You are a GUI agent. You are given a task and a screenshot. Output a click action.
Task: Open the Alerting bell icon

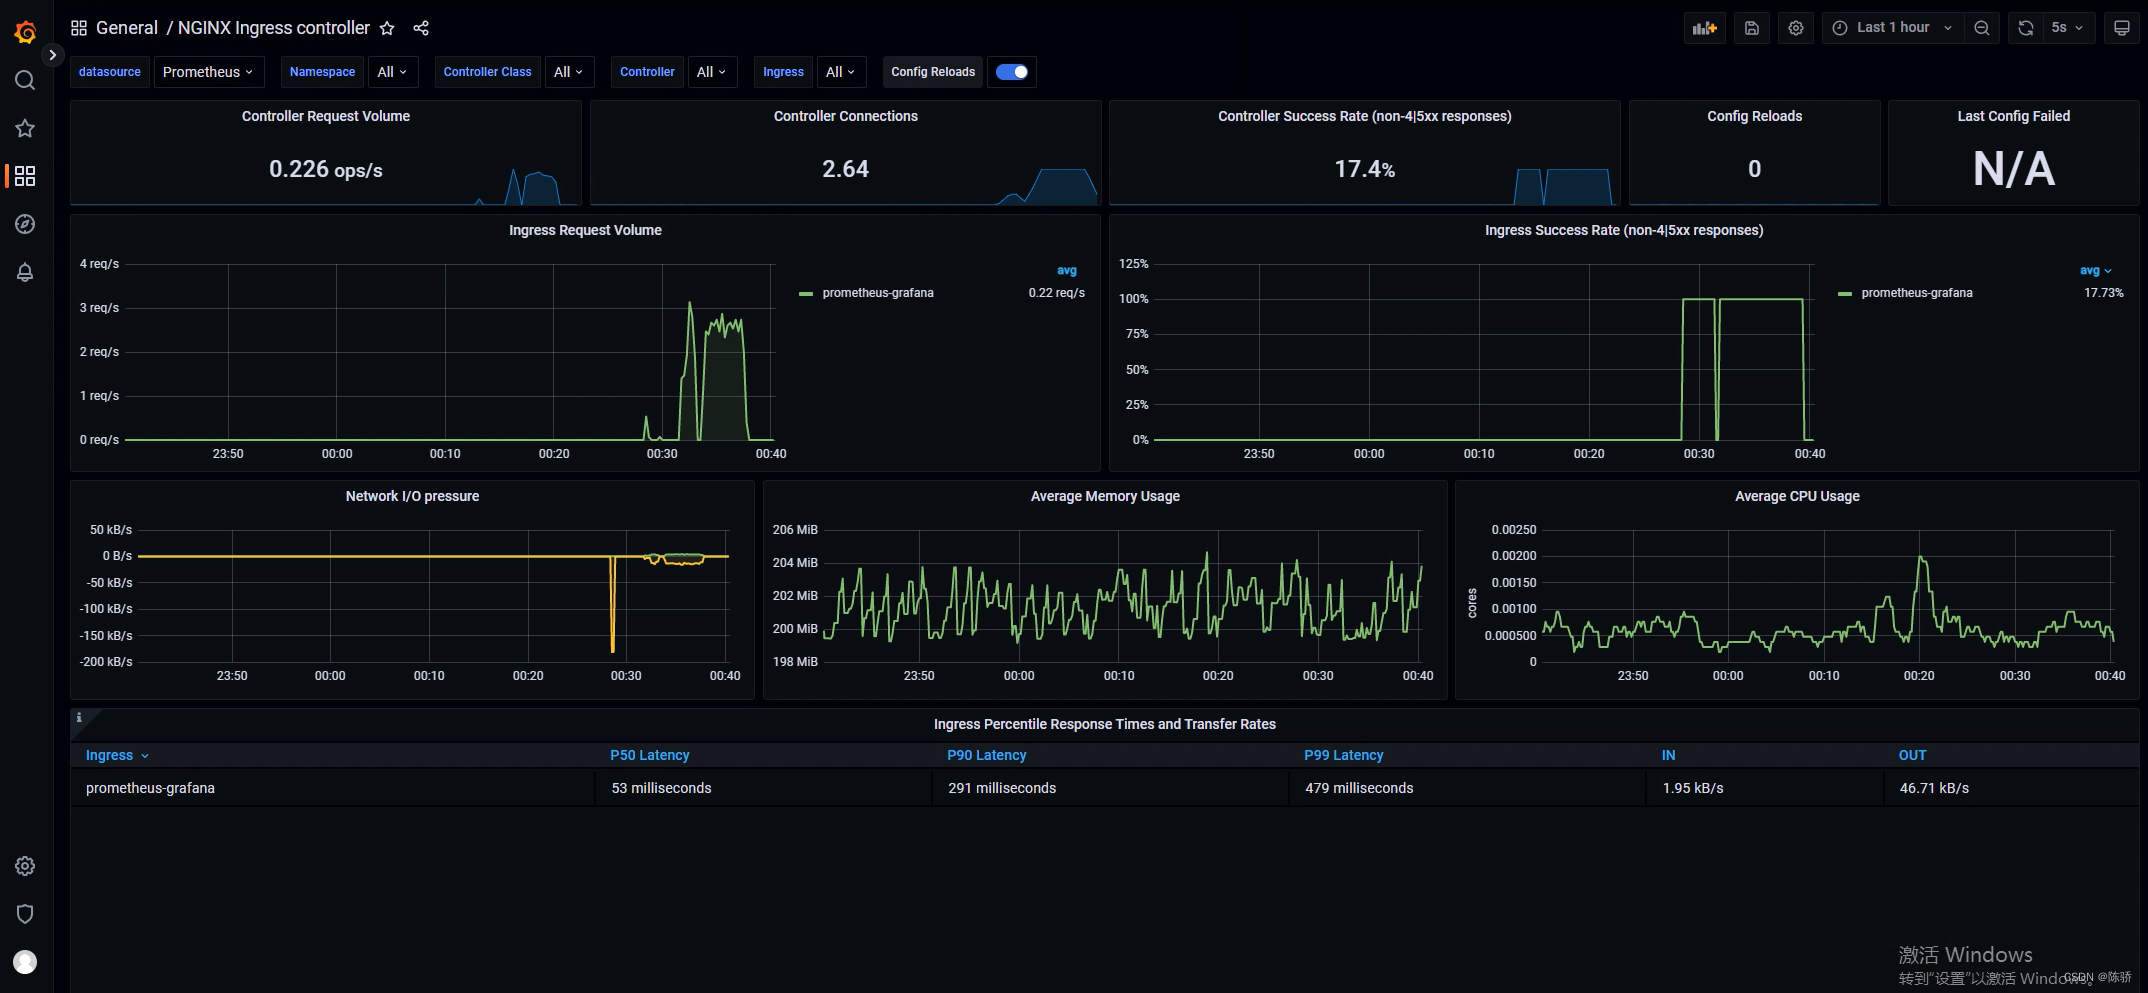[25, 272]
